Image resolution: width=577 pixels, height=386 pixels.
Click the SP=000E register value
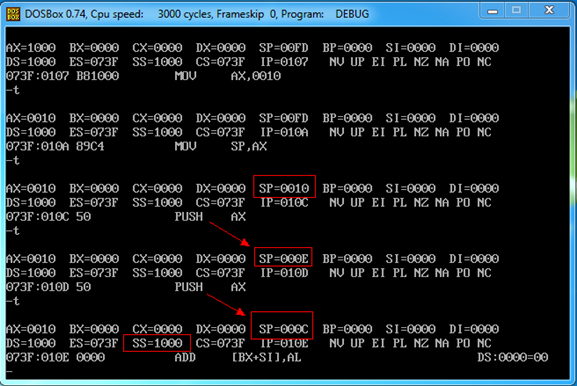point(283,259)
